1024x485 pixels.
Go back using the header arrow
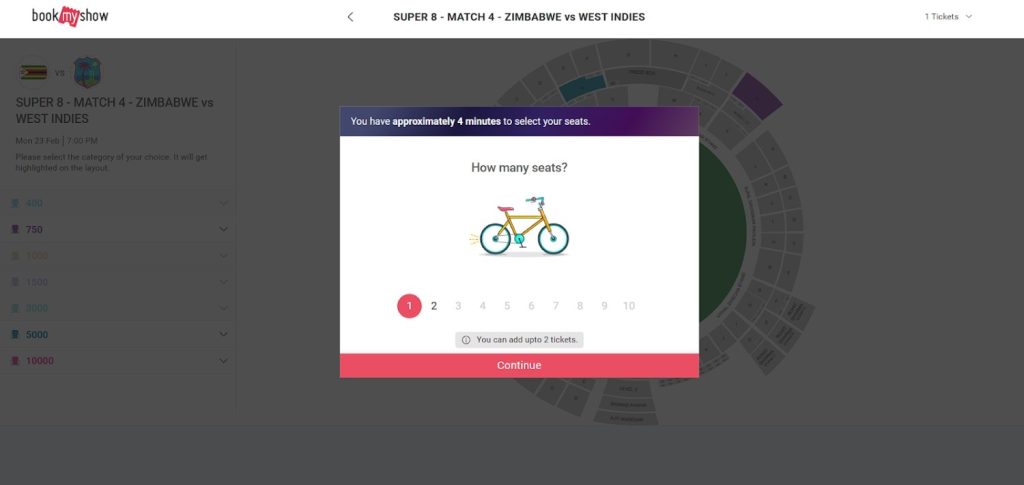pyautogui.click(x=350, y=17)
